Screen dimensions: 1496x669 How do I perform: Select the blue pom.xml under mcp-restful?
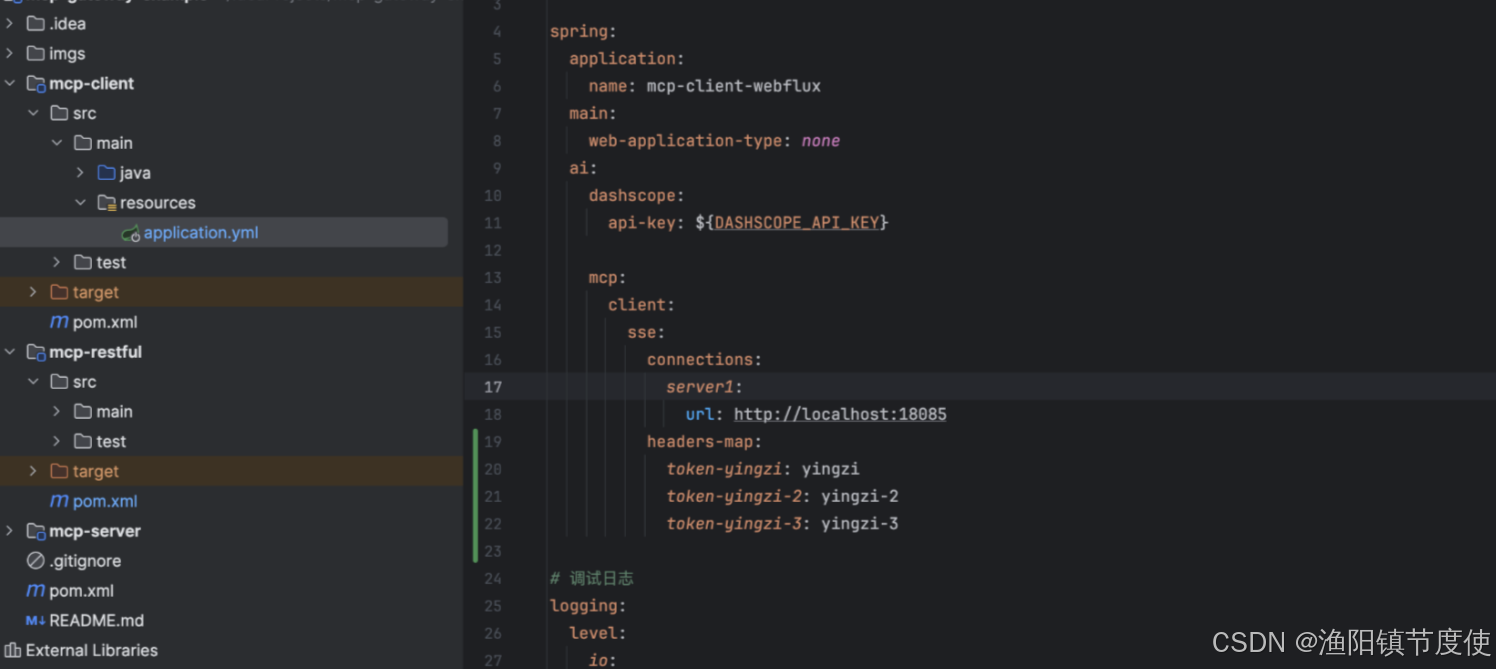tap(105, 501)
